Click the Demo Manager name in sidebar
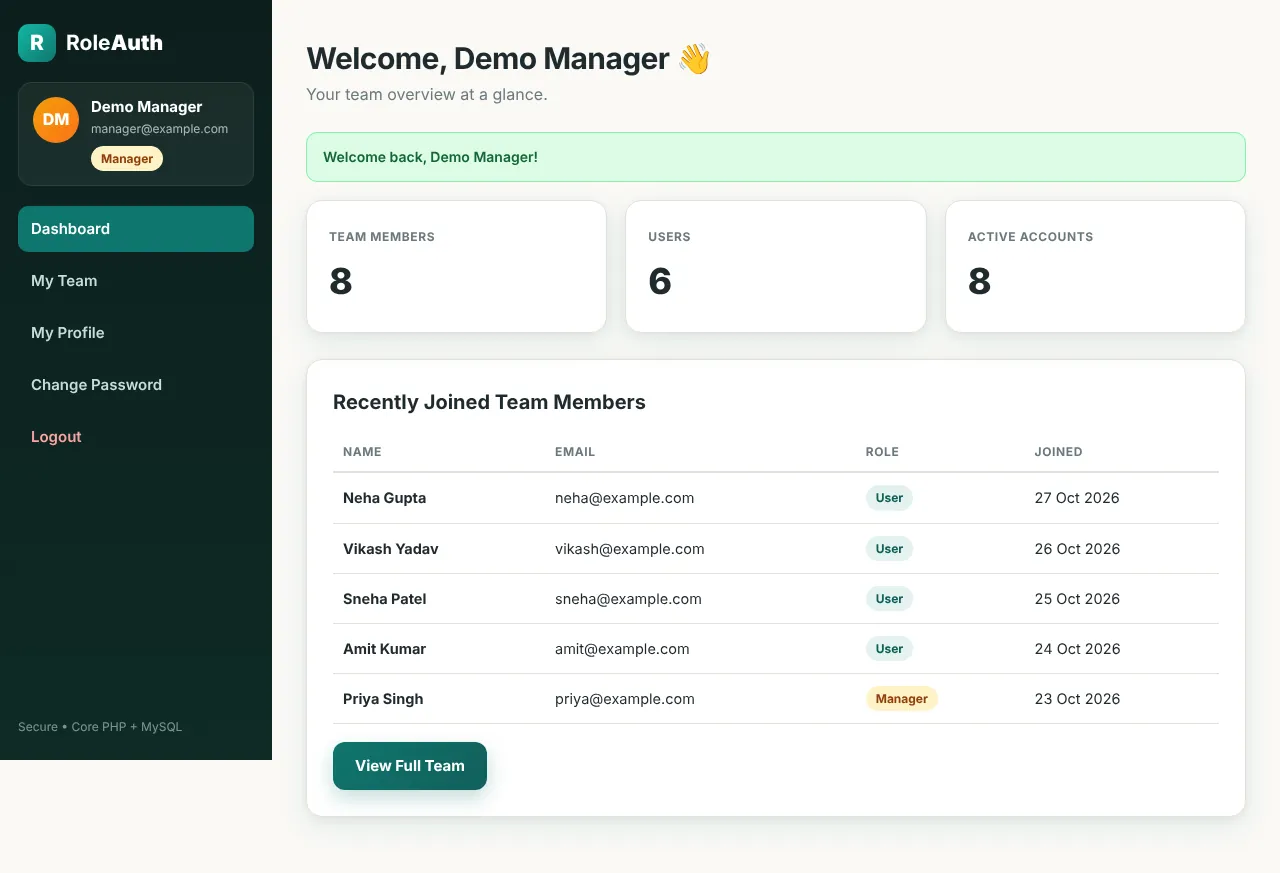Viewport: 1280px width, 873px height. click(x=147, y=107)
